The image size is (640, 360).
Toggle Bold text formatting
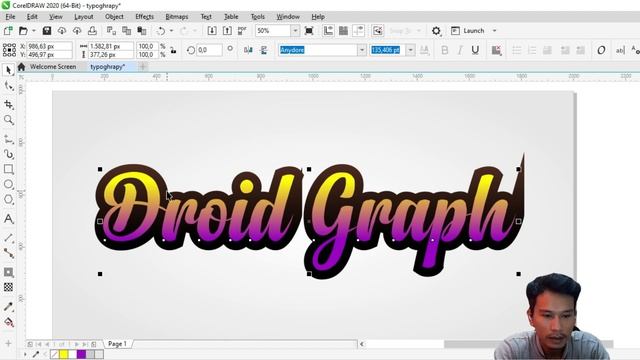click(x=445, y=50)
